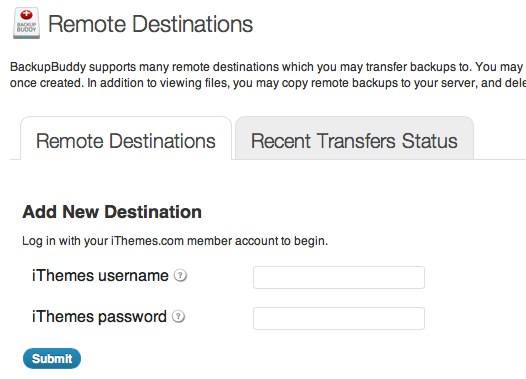This screenshot has width=526, height=379.
Task: Click the iThemes username label
Action: point(100,276)
